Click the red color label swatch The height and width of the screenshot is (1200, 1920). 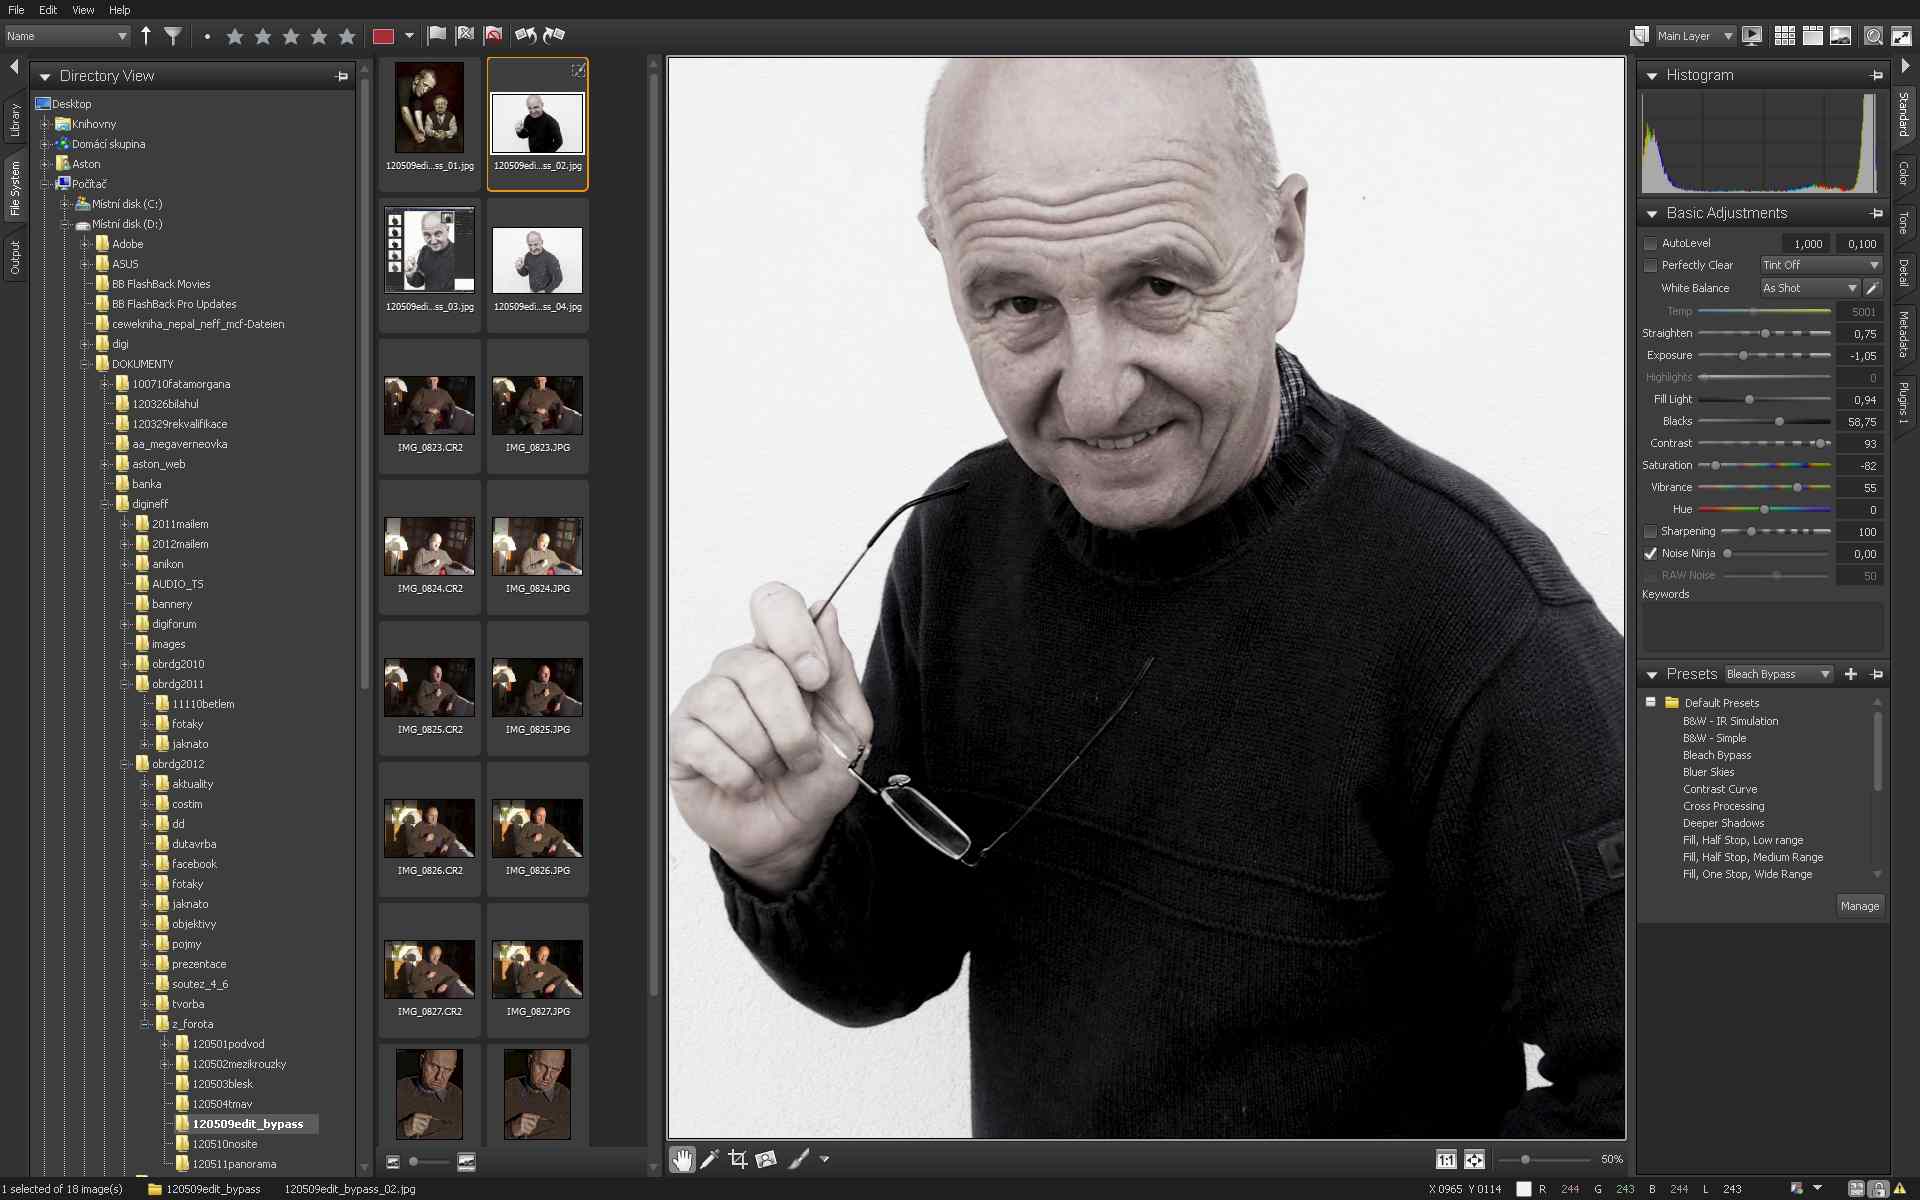(383, 36)
